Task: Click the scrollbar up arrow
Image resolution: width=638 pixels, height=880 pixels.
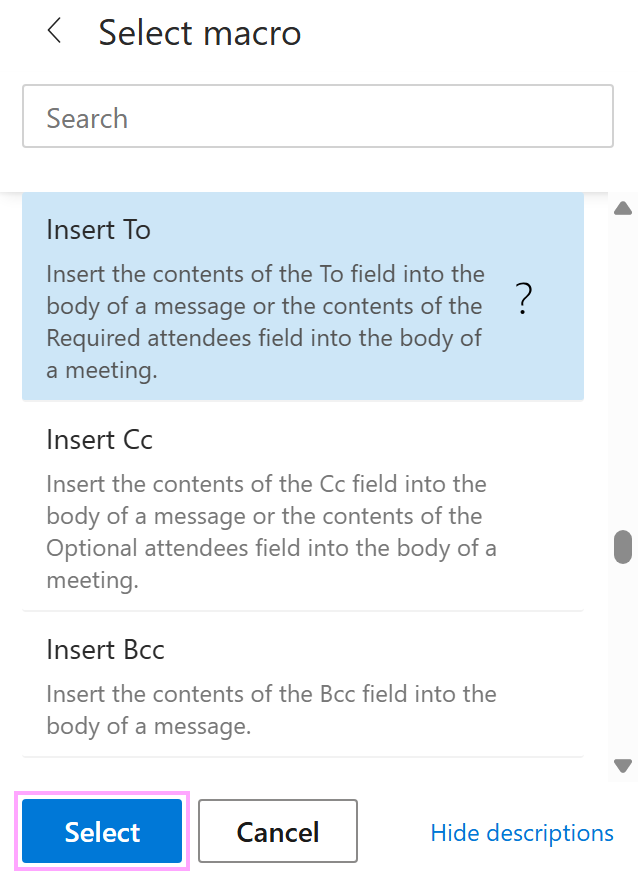Action: [622, 208]
